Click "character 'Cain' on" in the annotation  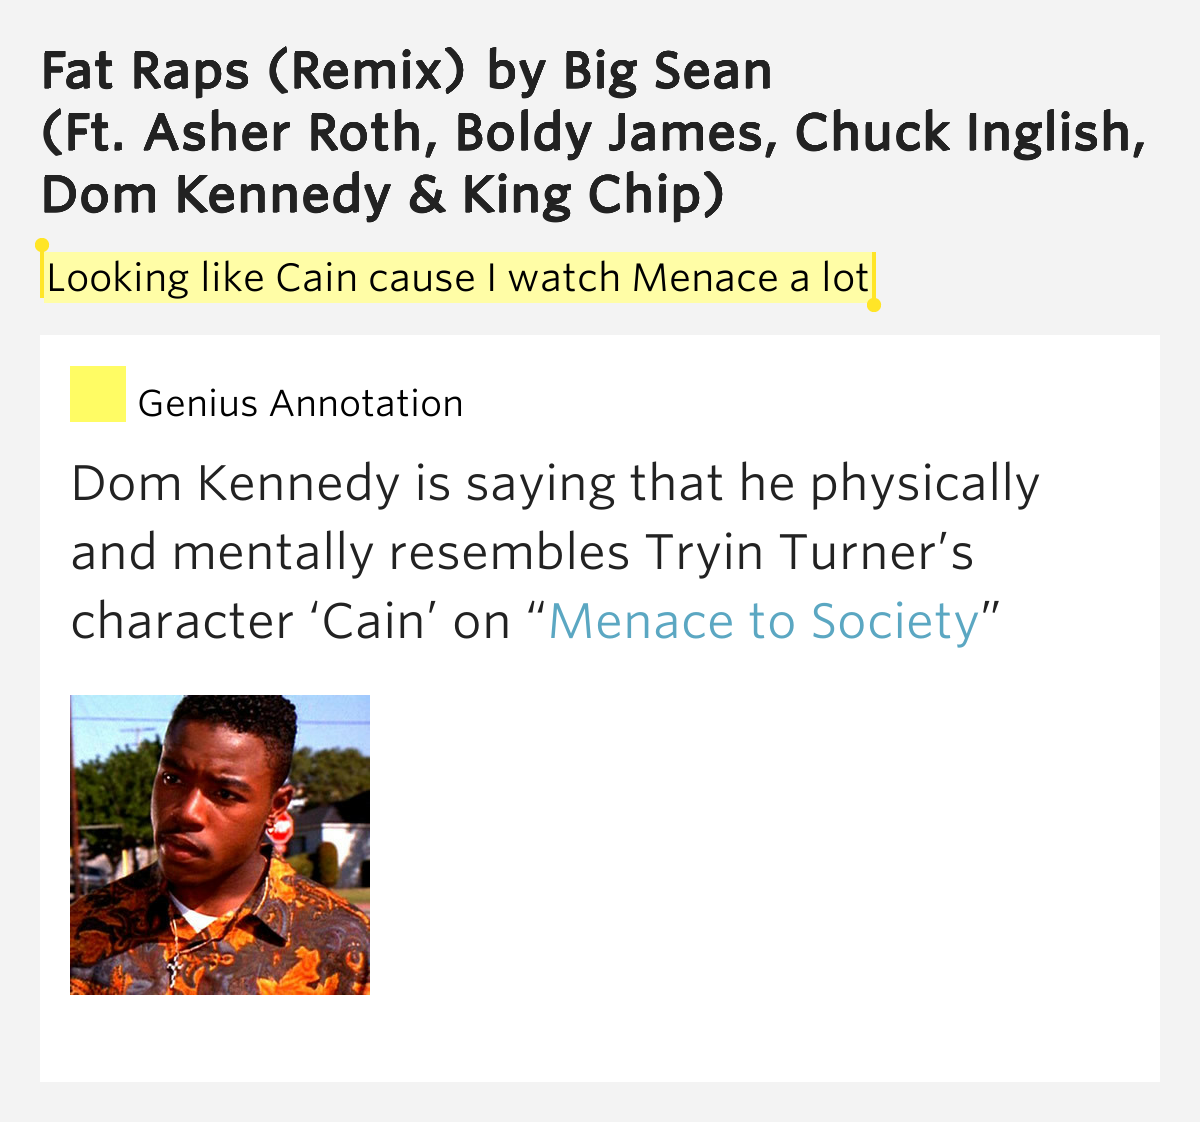click(291, 622)
